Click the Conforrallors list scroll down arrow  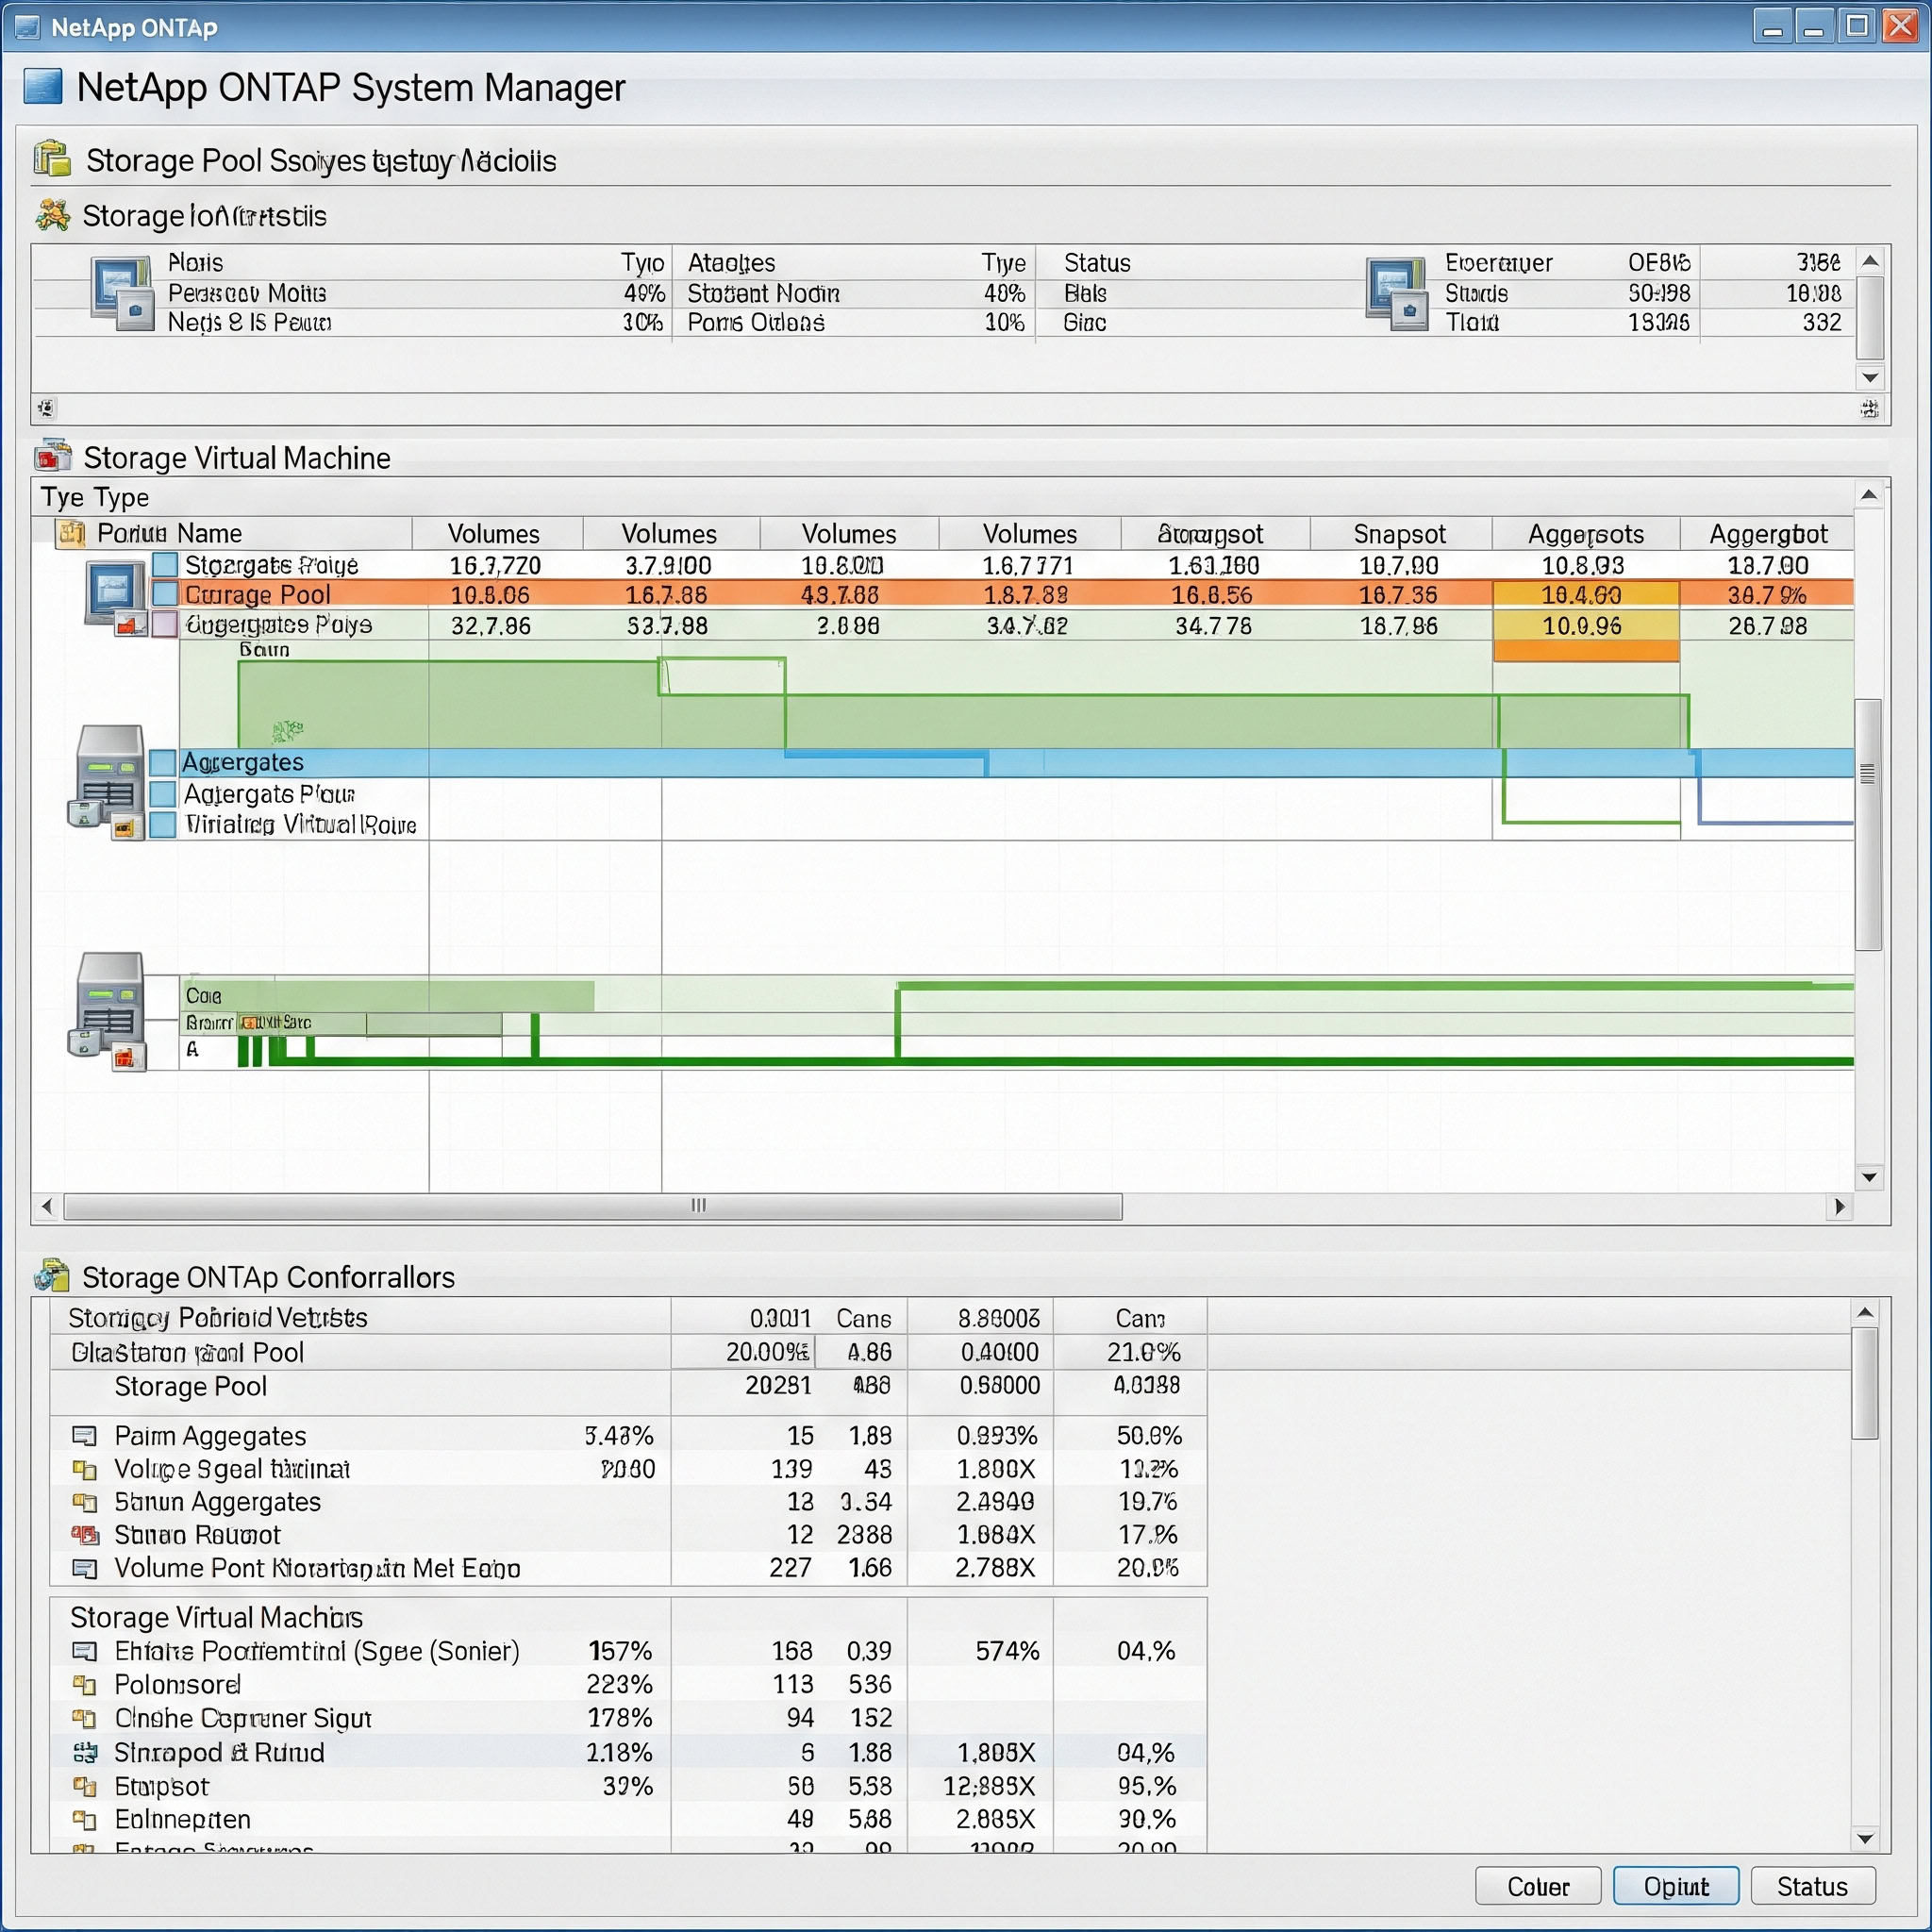[x=1864, y=1838]
